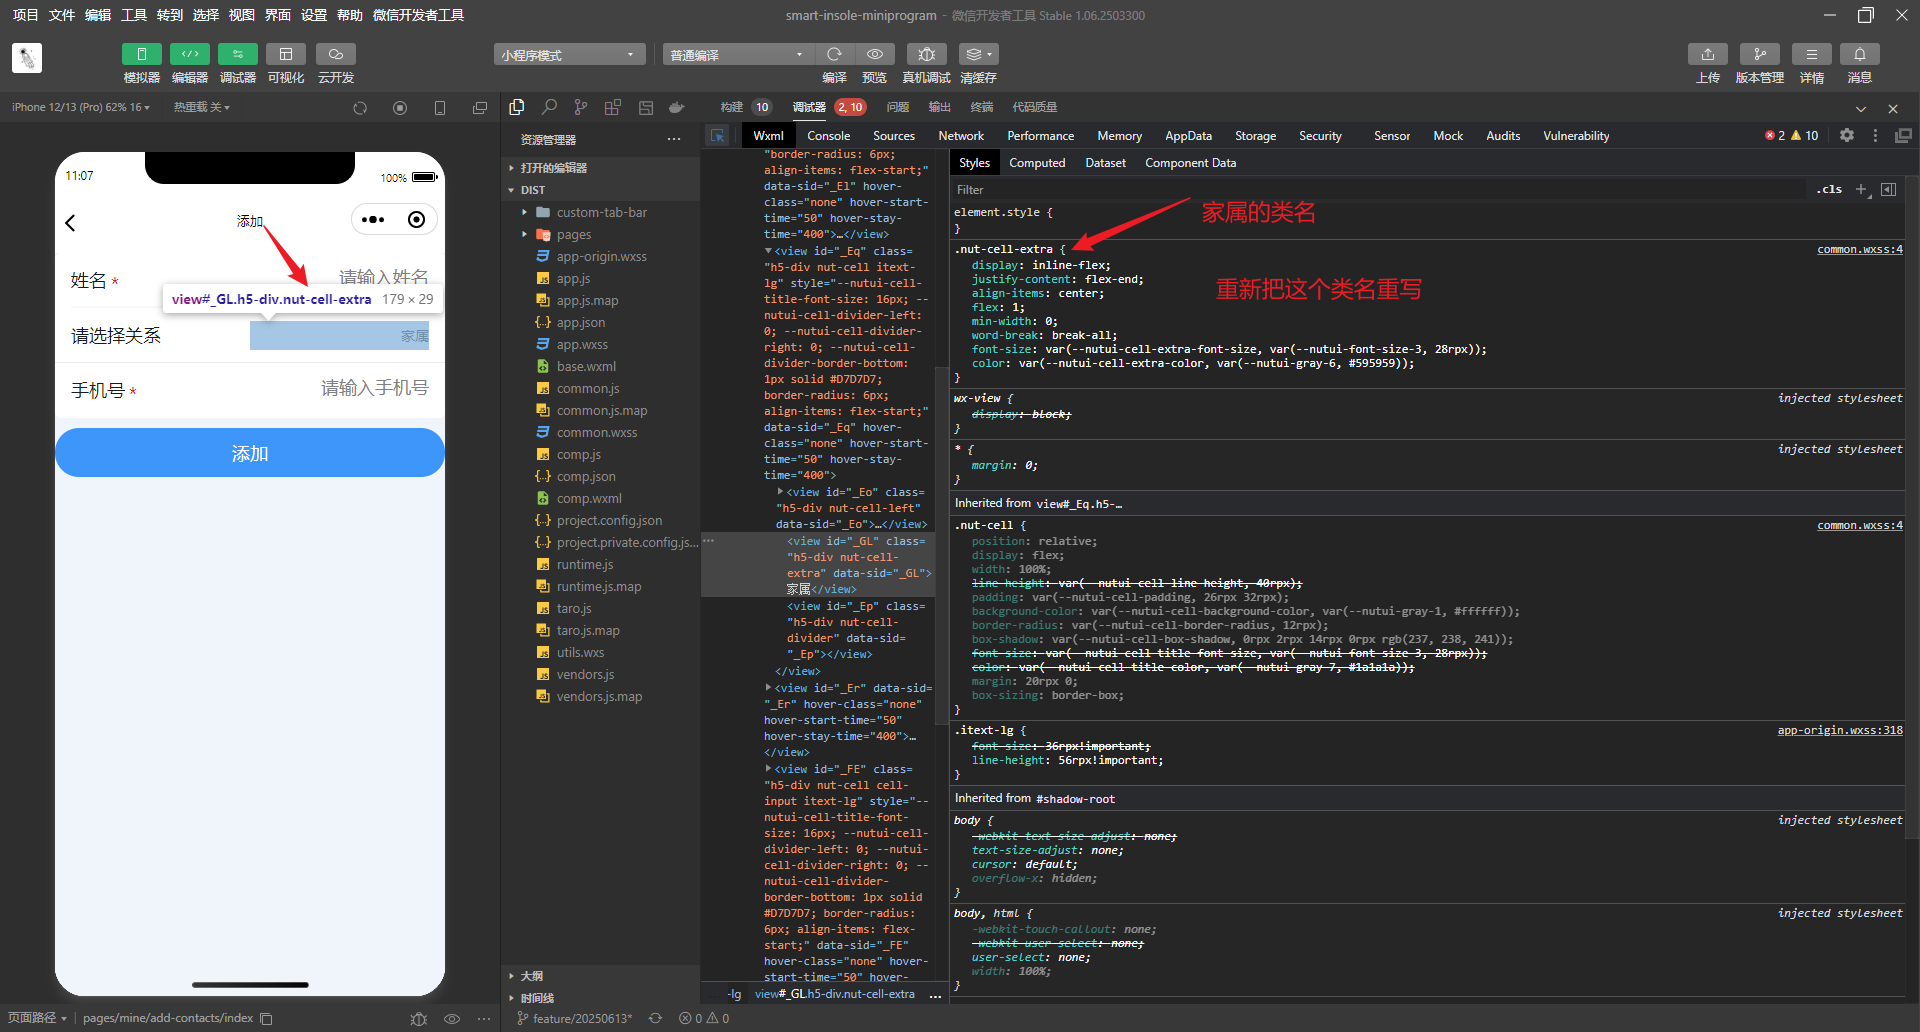Screen dimensions: 1920x1032
Task: Open 版本管理 version control icon
Action: pos(1760,54)
